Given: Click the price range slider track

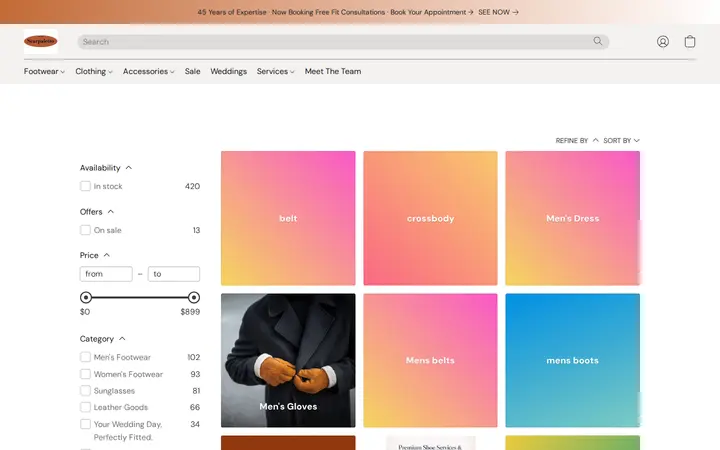Looking at the screenshot, I should pos(140,298).
